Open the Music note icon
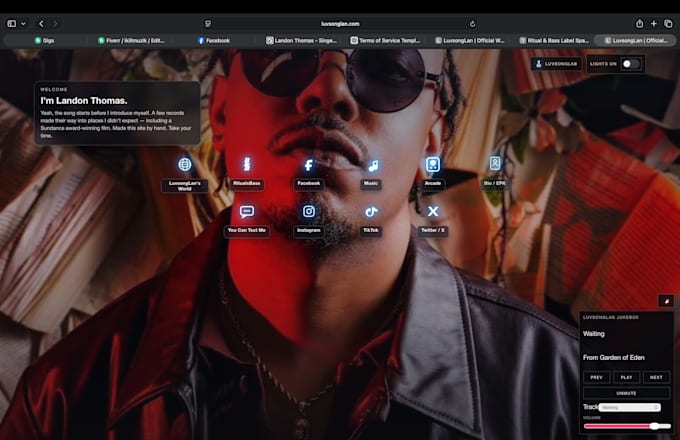This screenshot has height=440, width=680. point(371,165)
